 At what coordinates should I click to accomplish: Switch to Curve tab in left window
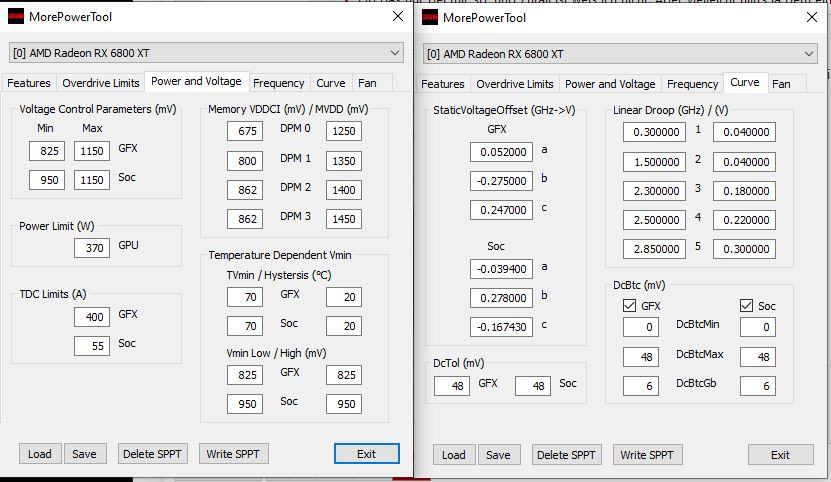[x=331, y=83]
